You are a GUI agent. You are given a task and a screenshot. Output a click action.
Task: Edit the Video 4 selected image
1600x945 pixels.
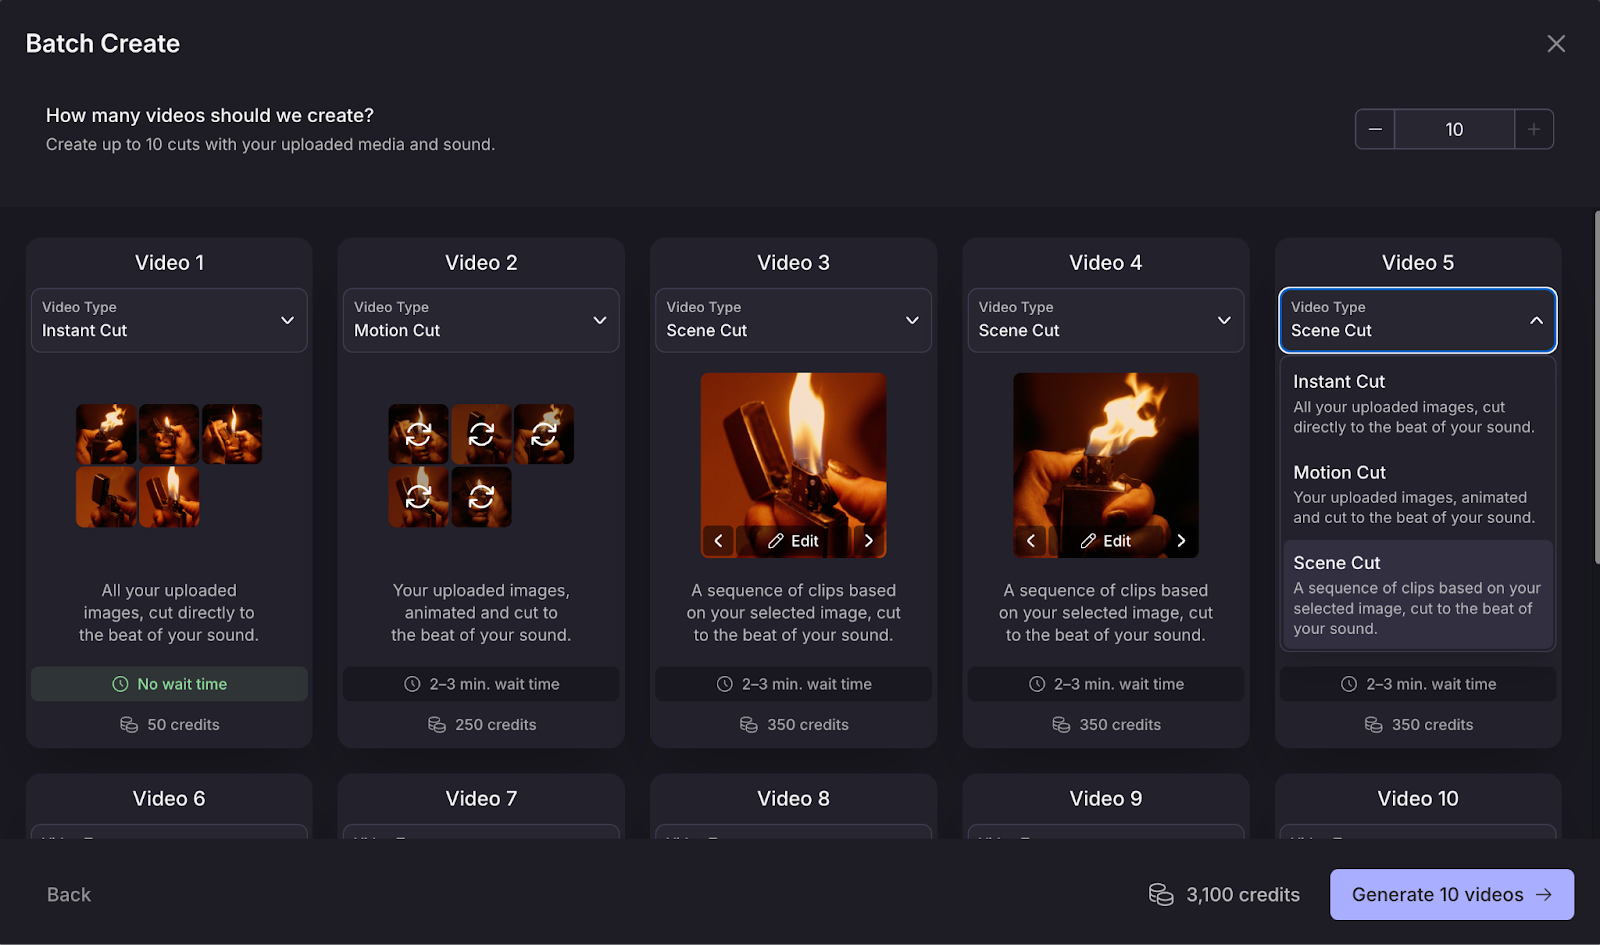coord(1106,541)
